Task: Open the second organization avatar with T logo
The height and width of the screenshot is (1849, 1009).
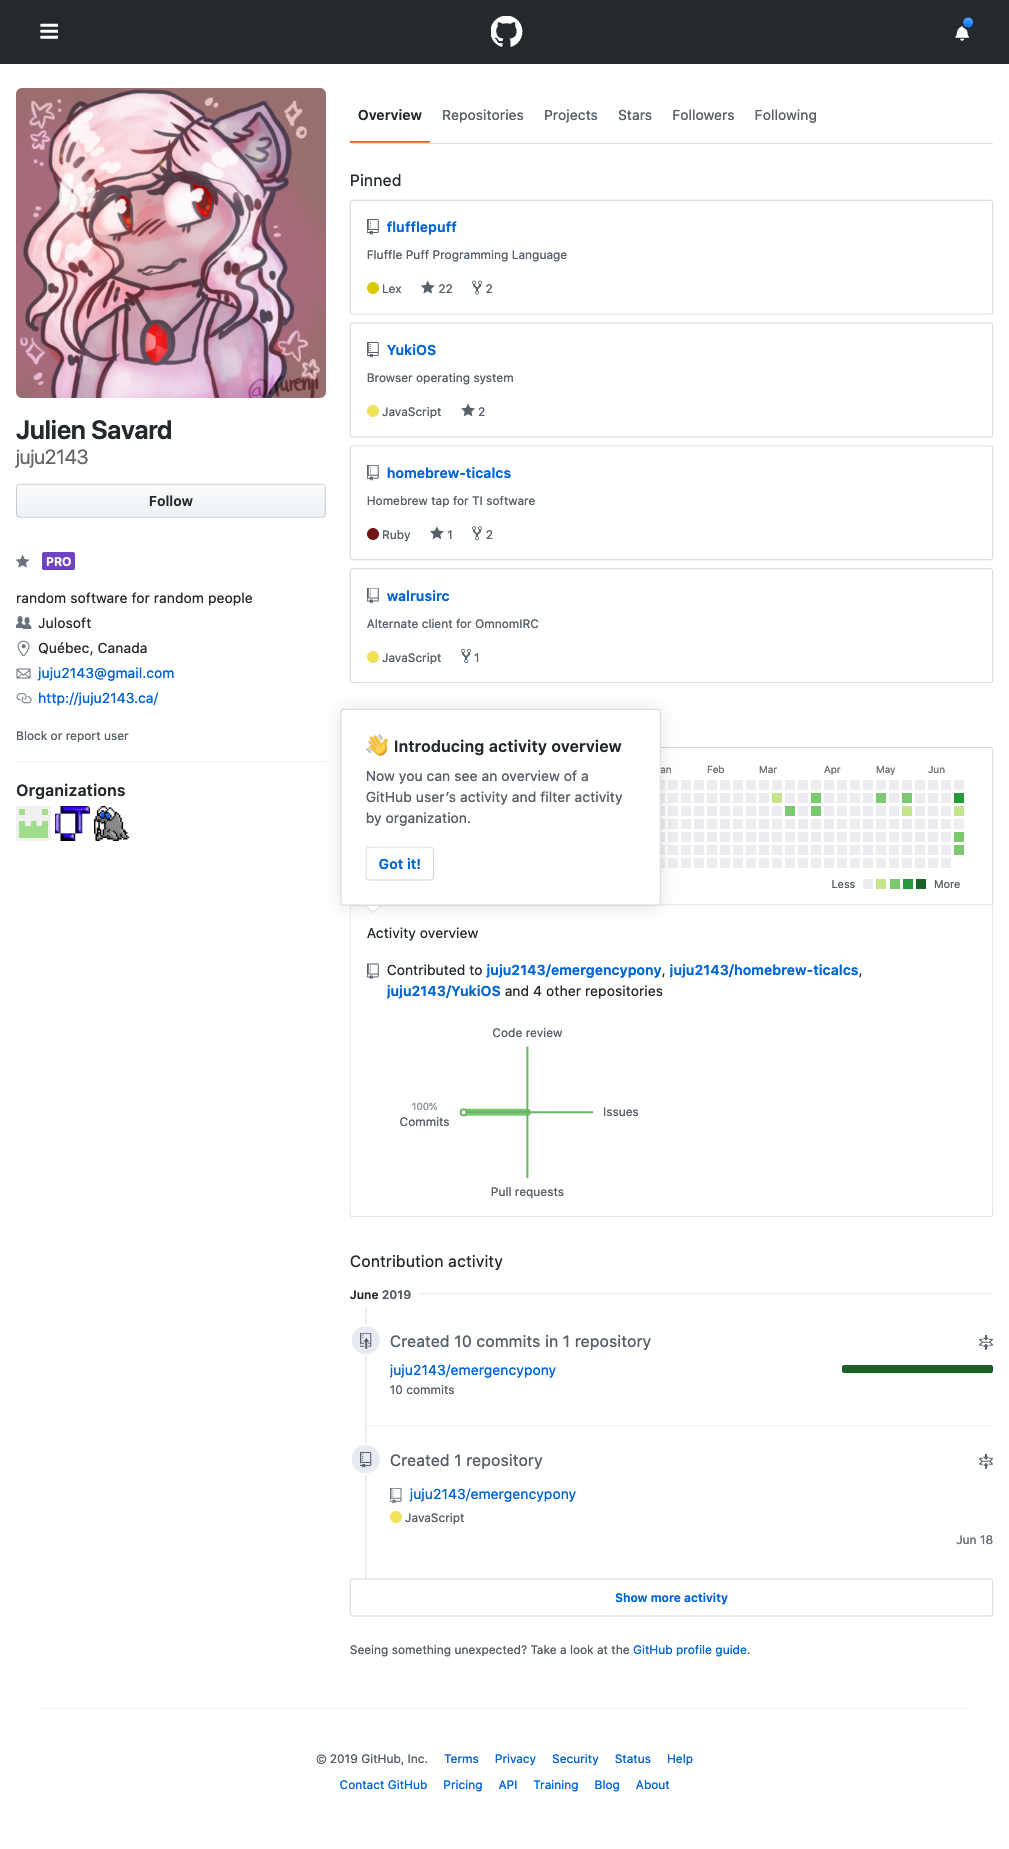Action: click(72, 824)
